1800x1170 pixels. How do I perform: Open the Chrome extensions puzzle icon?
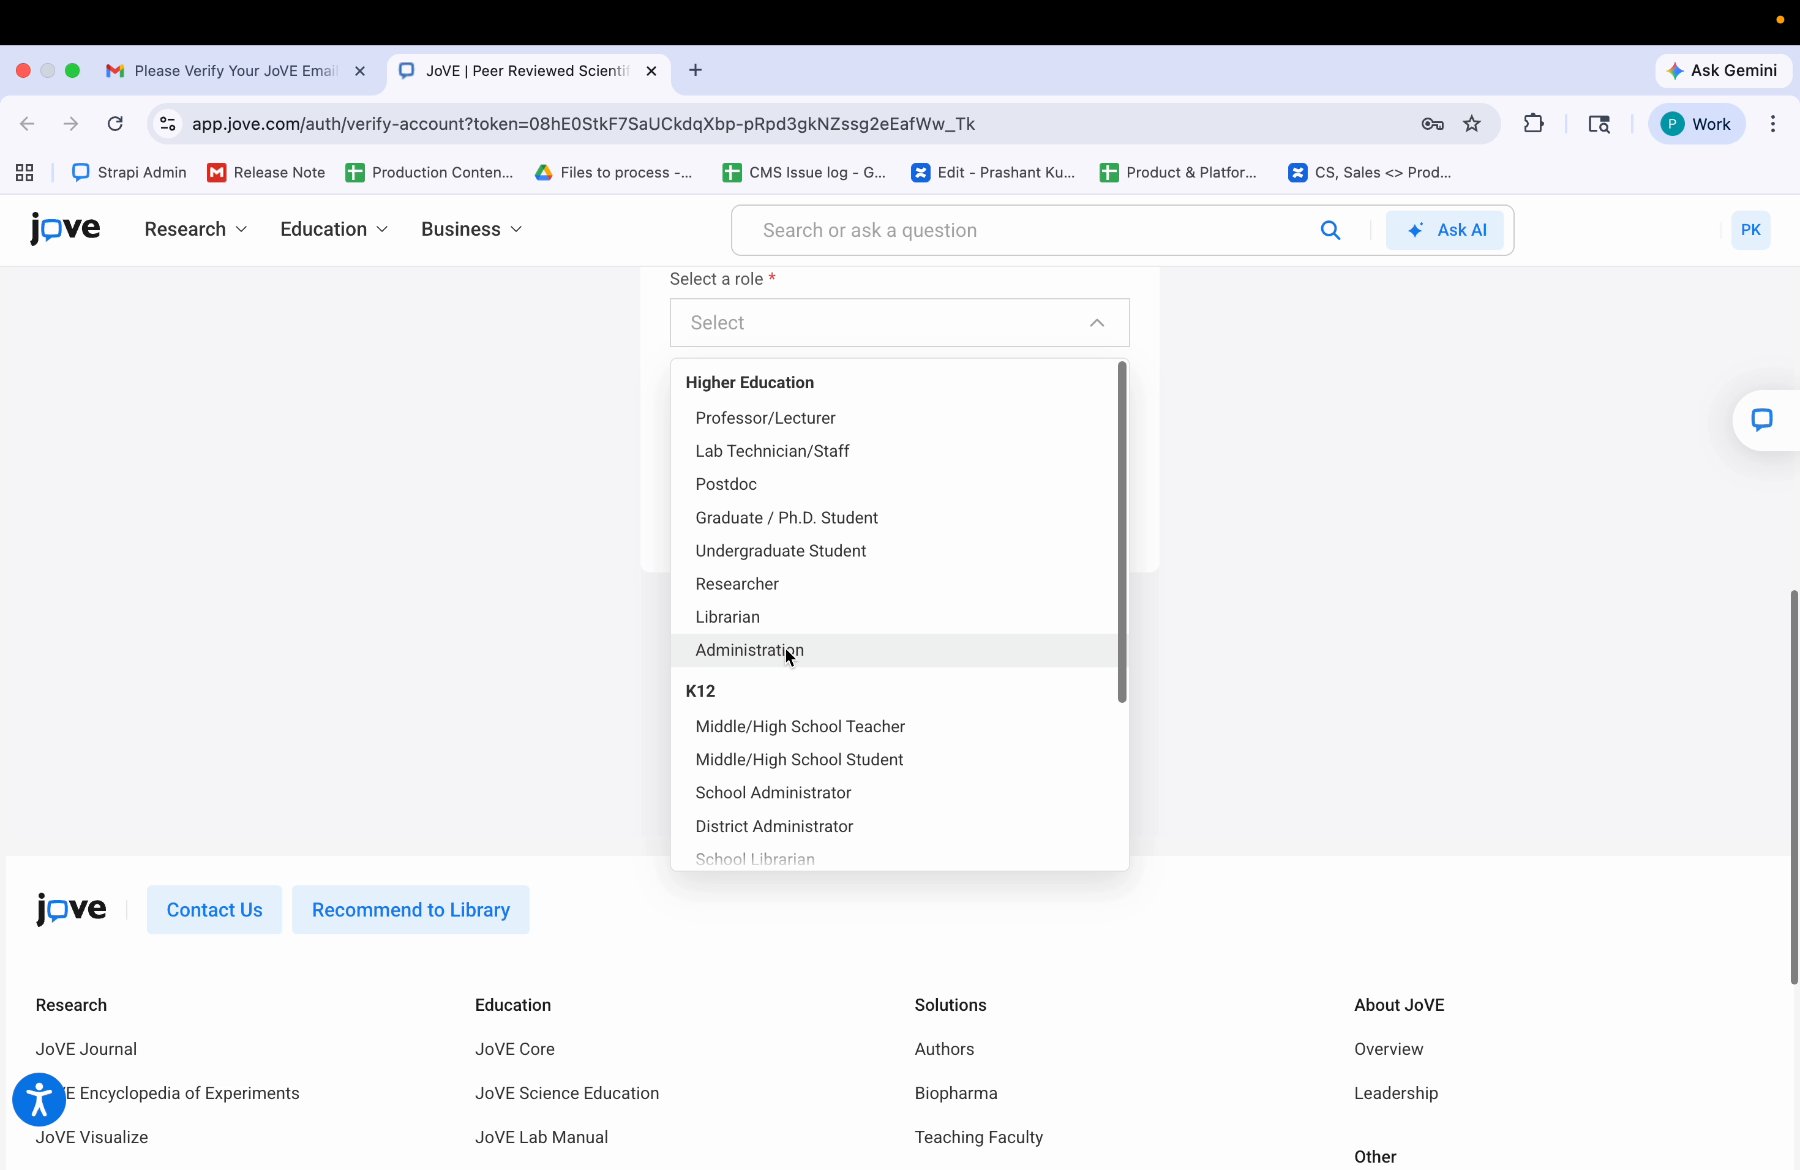point(1533,124)
